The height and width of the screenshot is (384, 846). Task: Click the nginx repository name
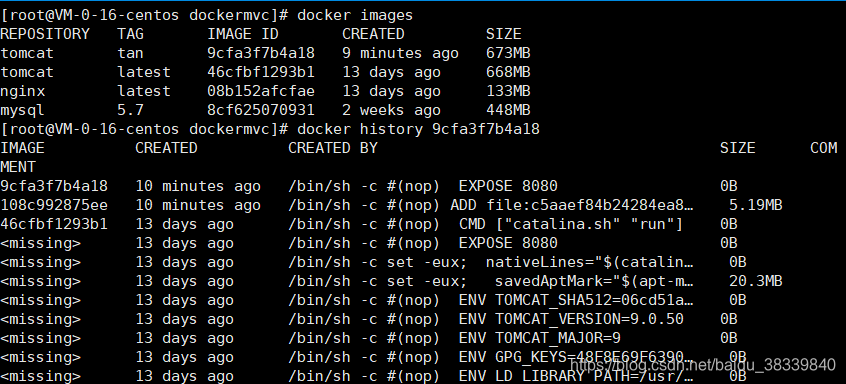click(23, 92)
